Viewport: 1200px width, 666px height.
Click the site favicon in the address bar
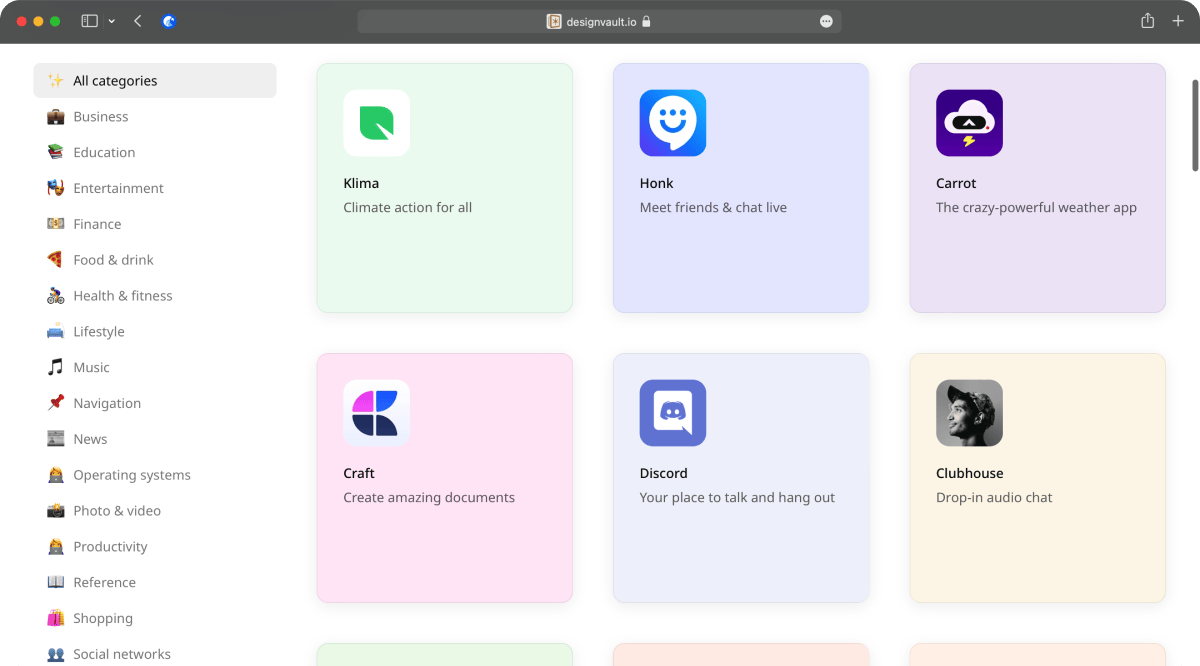554,21
